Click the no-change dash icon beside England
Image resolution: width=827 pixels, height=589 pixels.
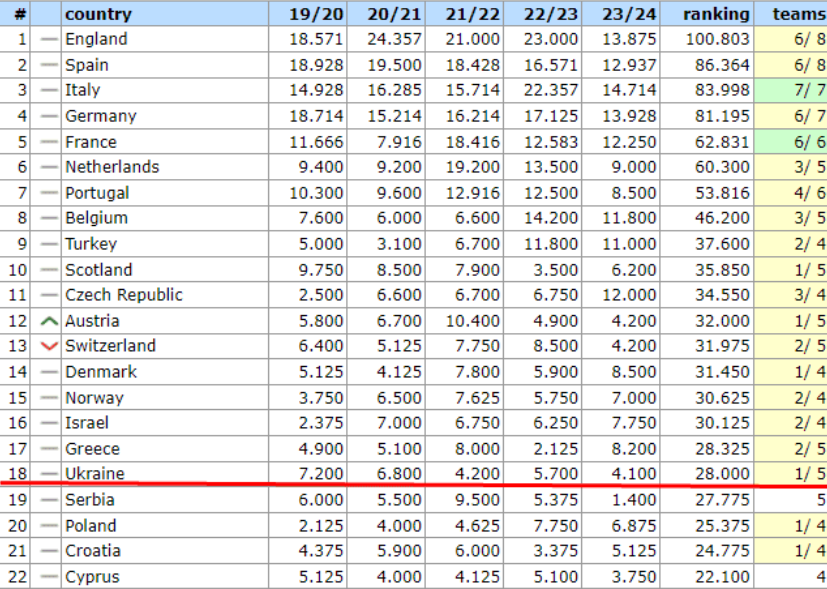coord(48,39)
